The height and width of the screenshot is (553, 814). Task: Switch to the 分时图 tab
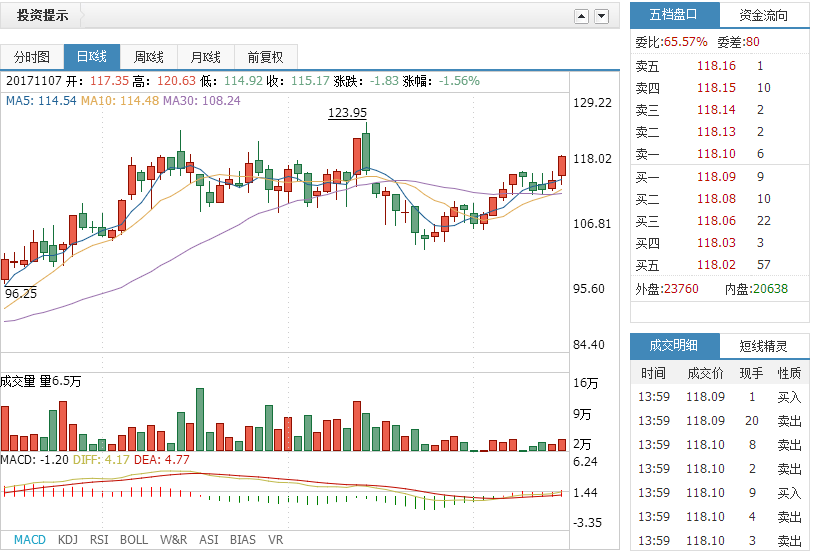coord(32,57)
